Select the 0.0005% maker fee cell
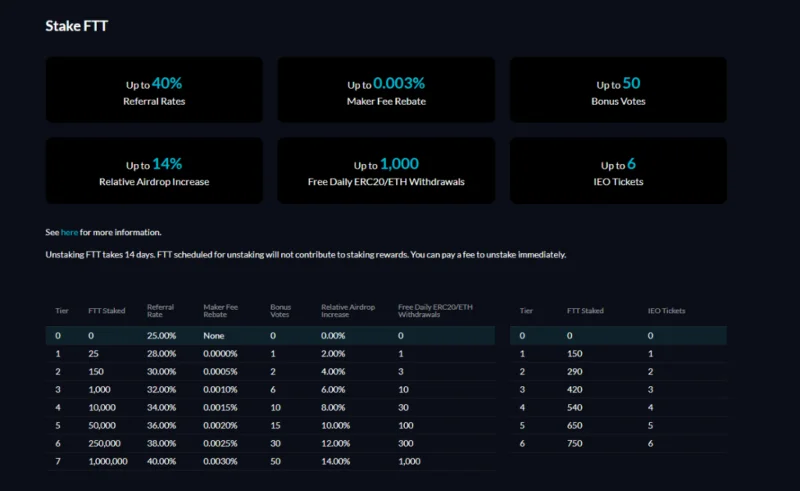The width and height of the screenshot is (800, 491). 220,372
